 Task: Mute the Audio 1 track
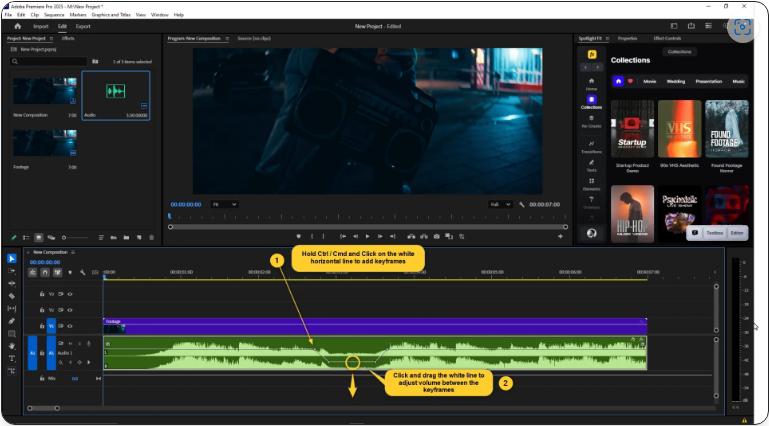coord(70,344)
